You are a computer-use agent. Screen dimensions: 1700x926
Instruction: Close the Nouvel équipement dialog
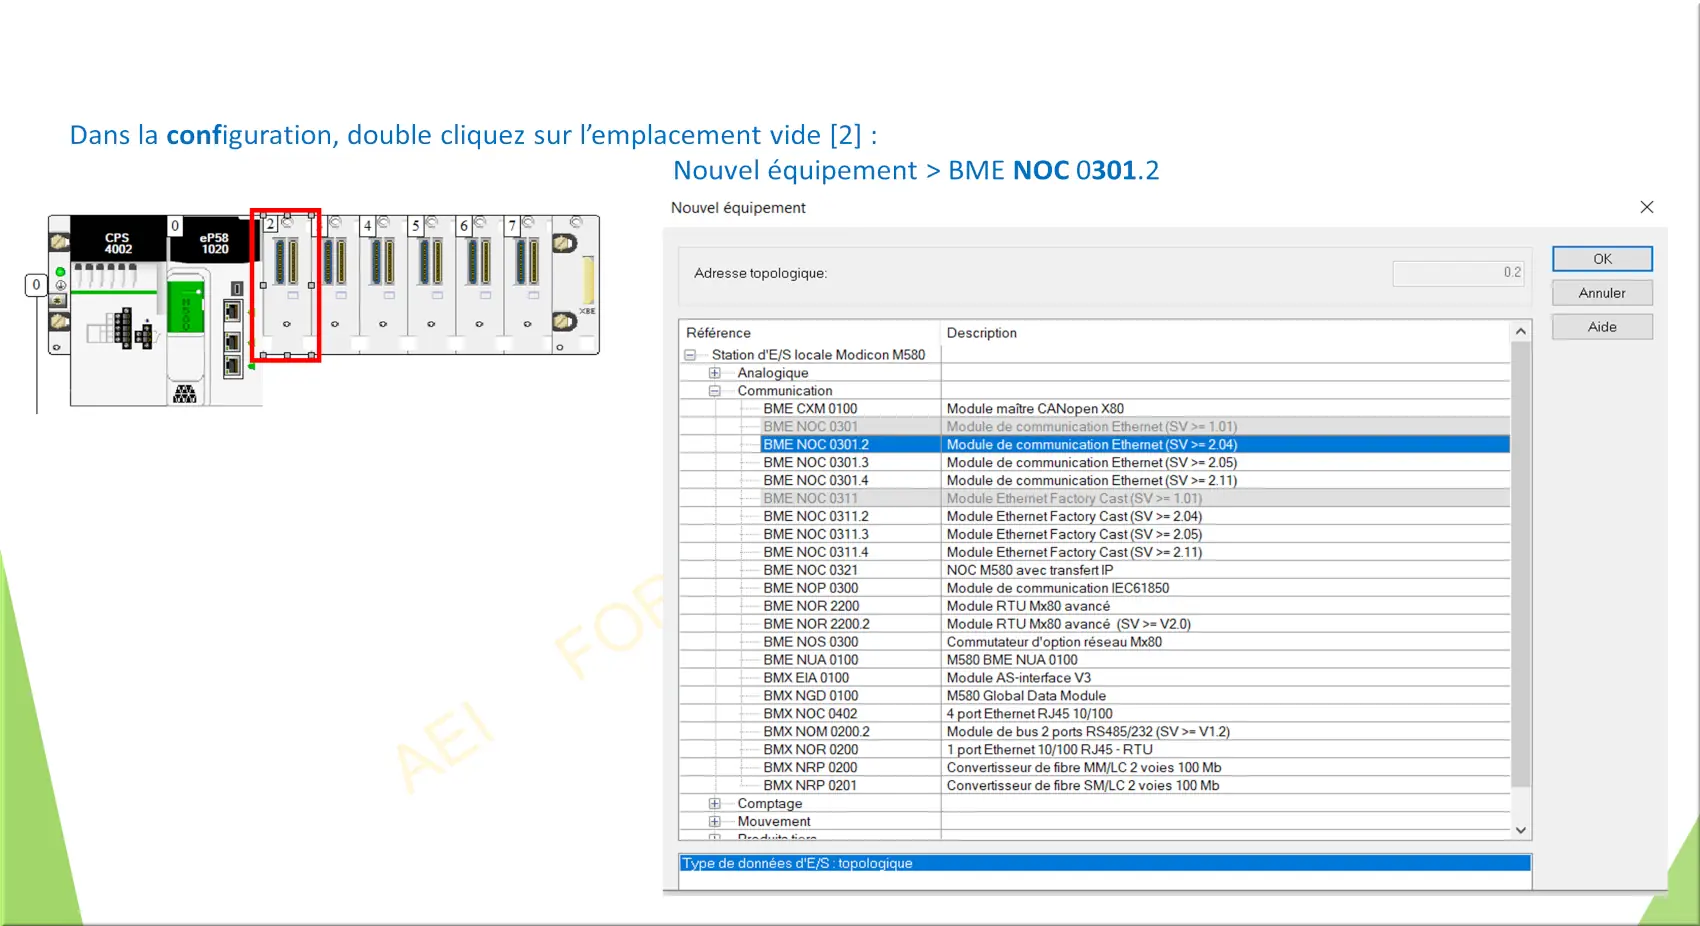coord(1647,207)
